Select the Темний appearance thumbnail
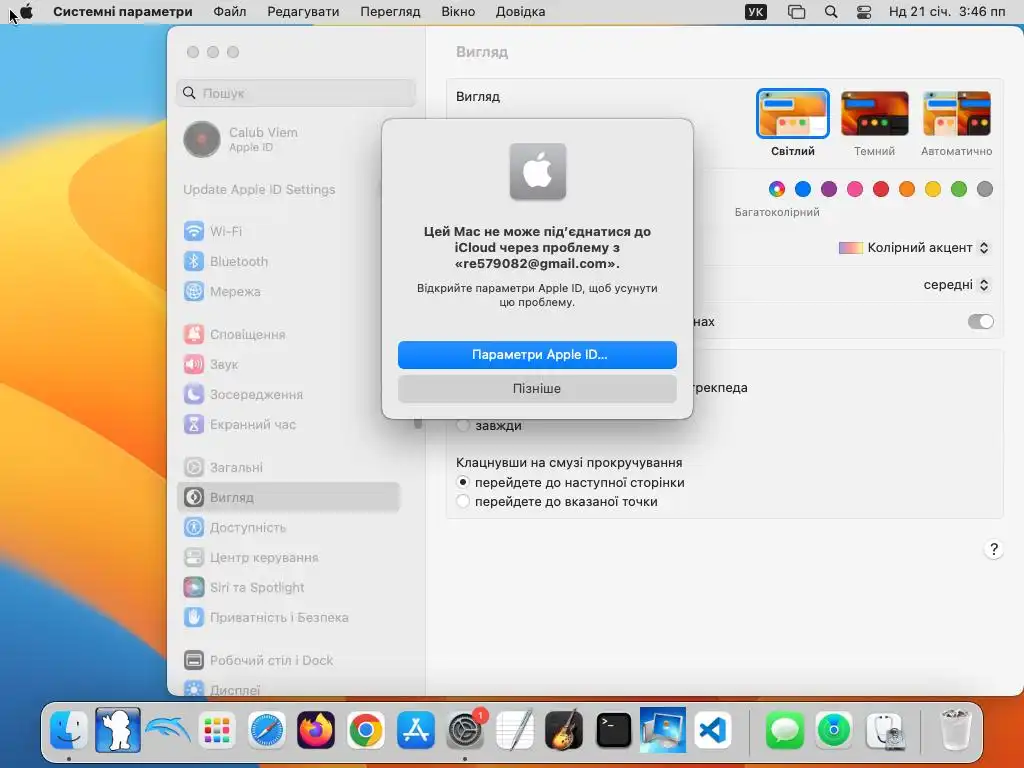Image resolution: width=1024 pixels, height=768 pixels. tap(874, 114)
